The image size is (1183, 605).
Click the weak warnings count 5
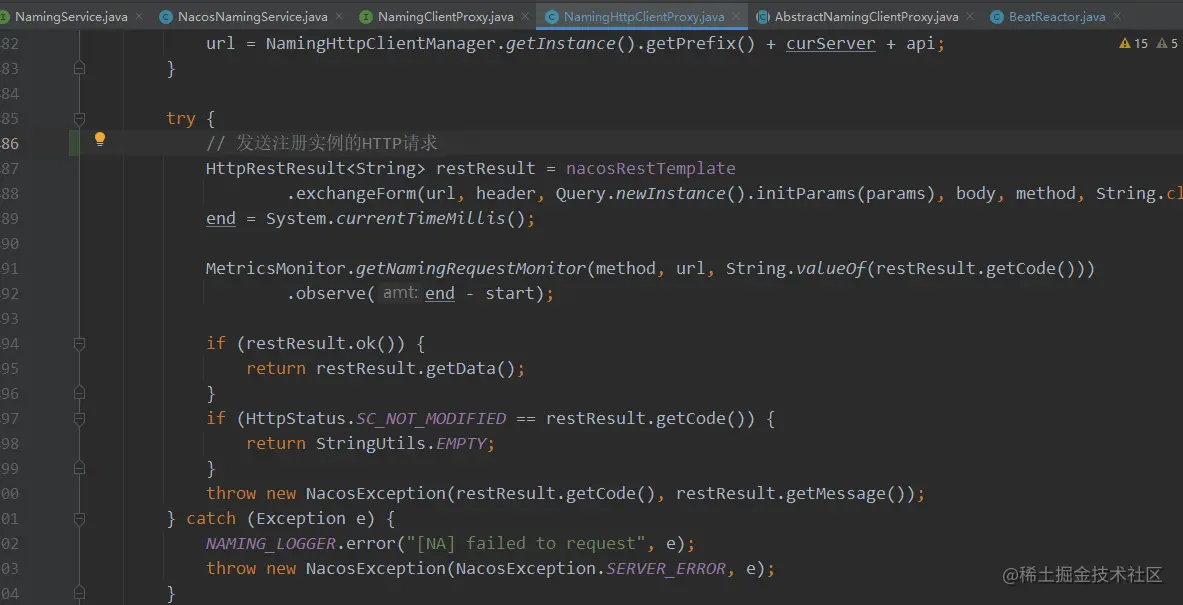tap(1168, 44)
